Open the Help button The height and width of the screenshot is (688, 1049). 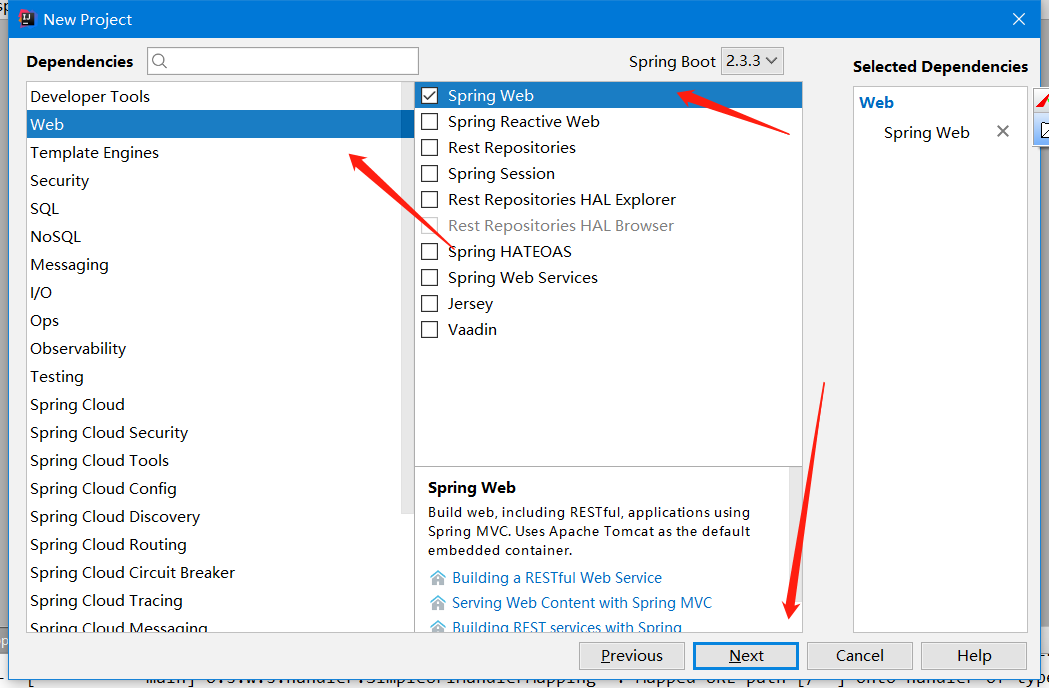[974, 656]
